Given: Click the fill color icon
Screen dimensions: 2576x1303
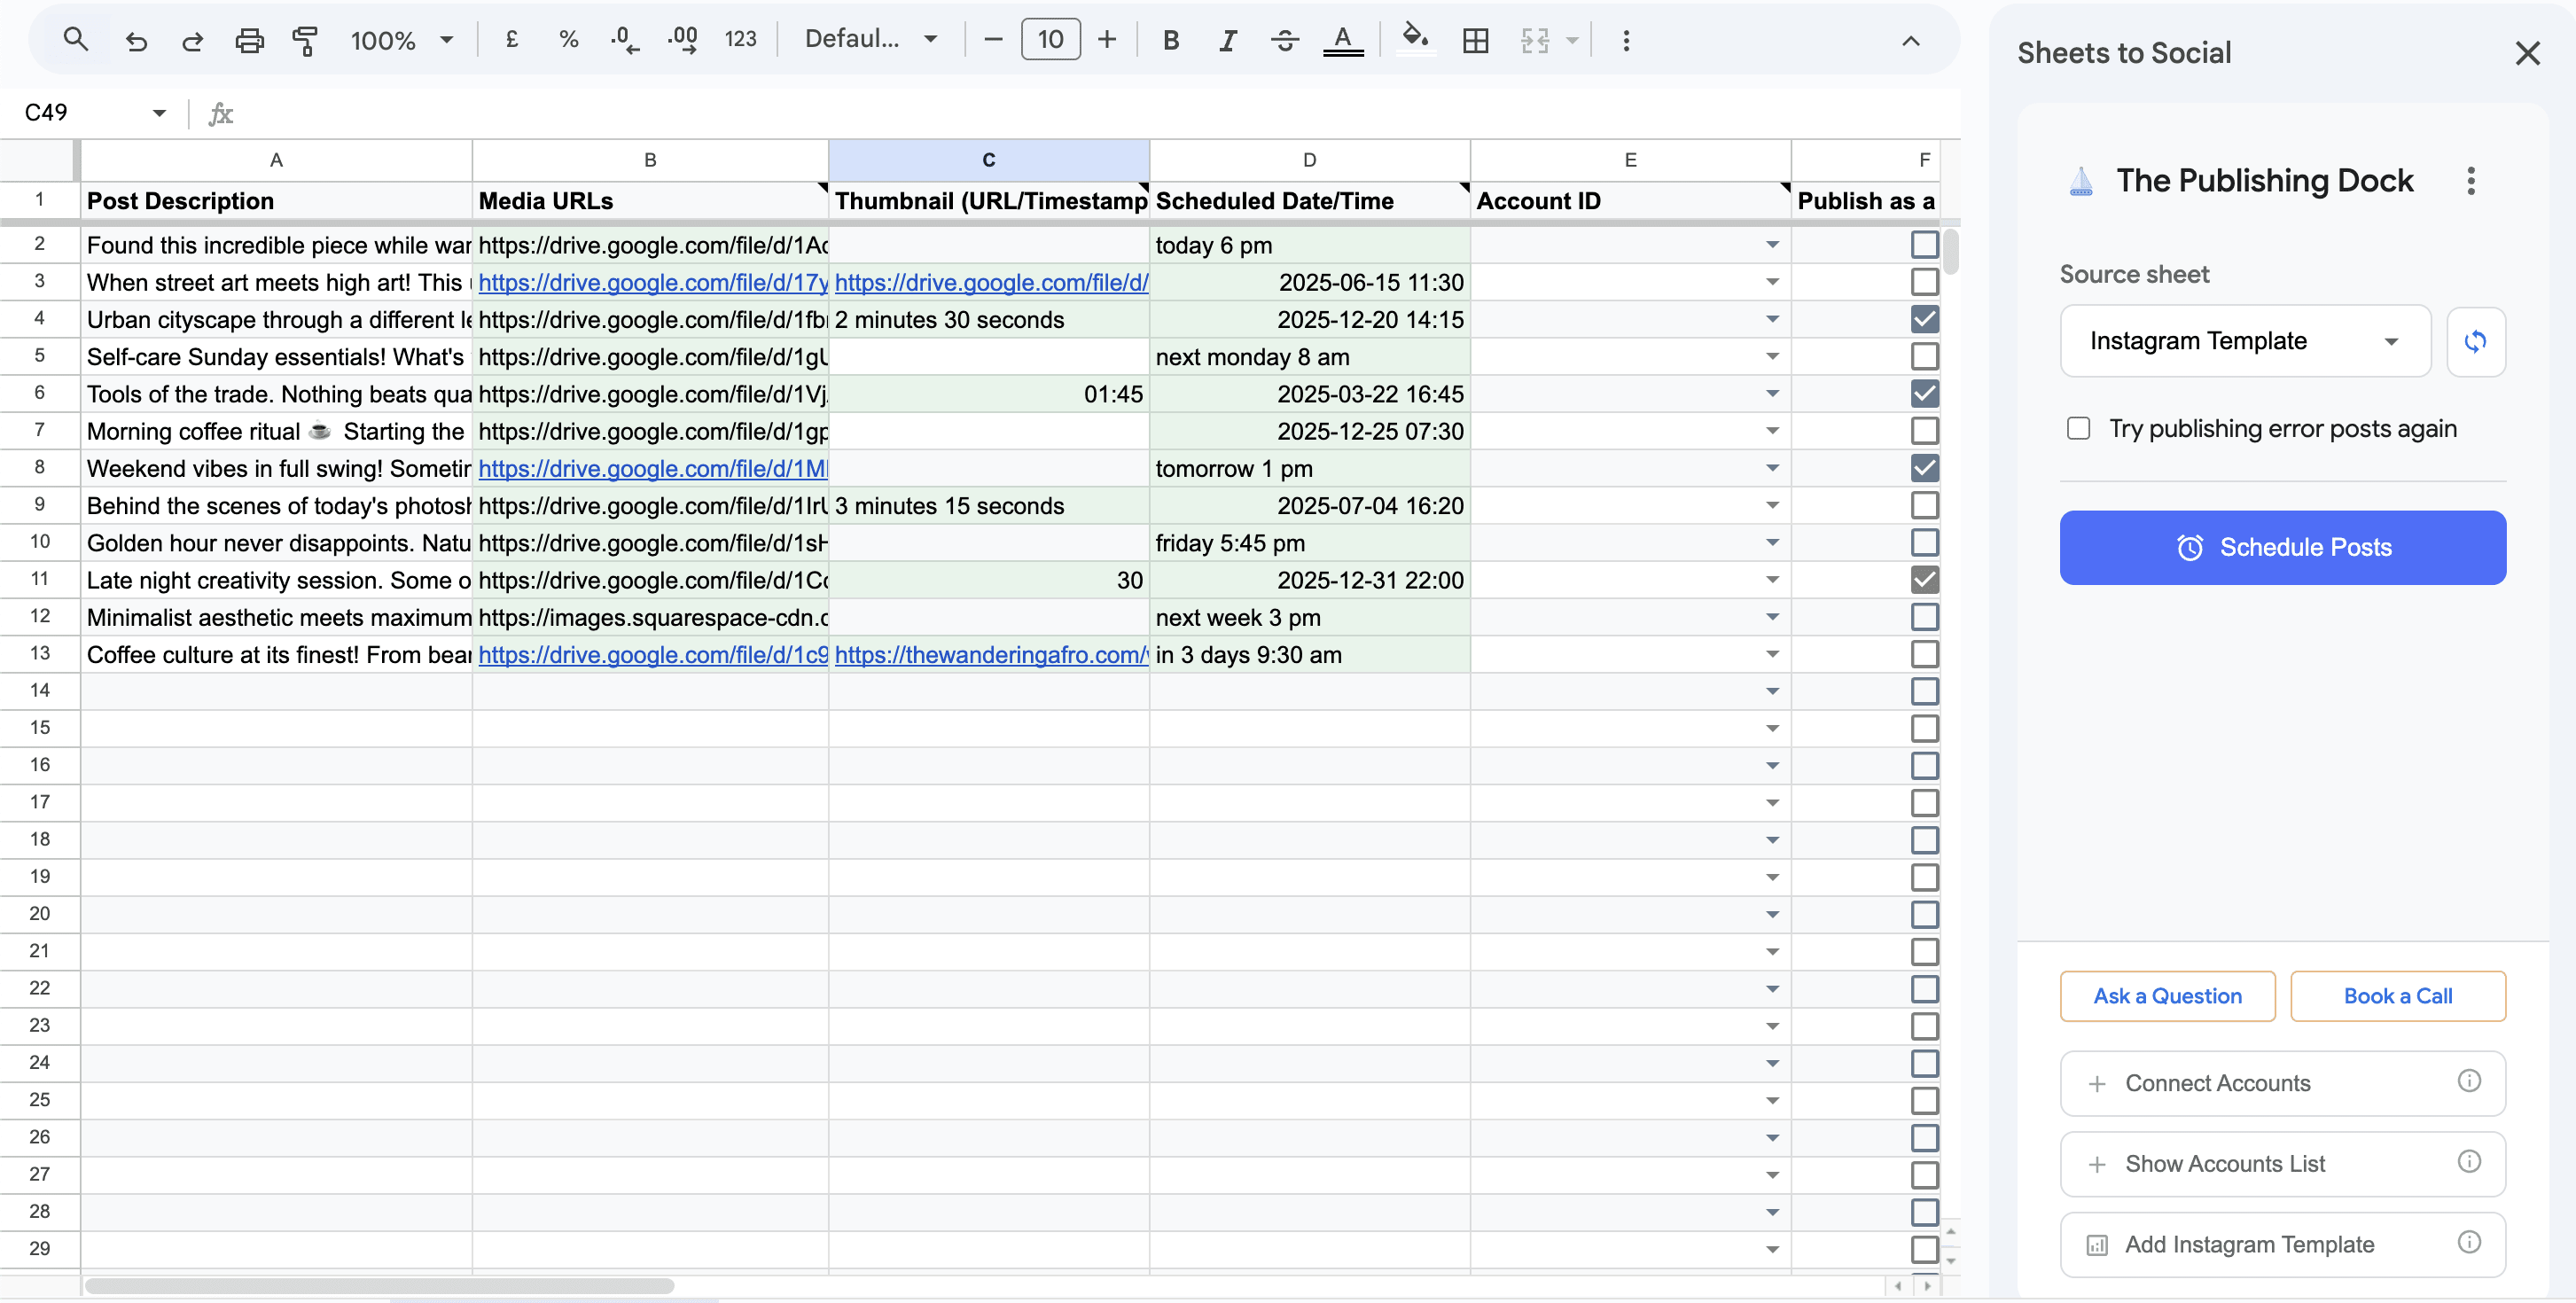Looking at the screenshot, I should coord(1414,40).
